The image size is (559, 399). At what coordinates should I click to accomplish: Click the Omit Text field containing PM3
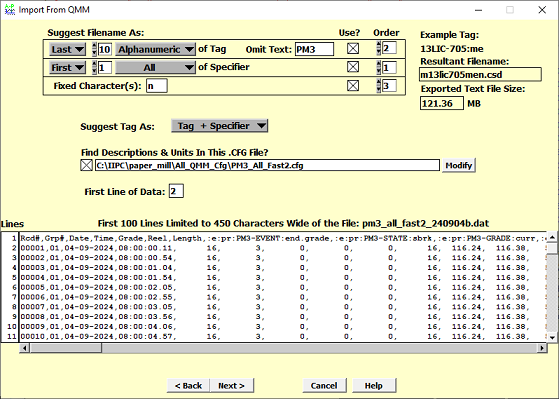[x=314, y=49]
